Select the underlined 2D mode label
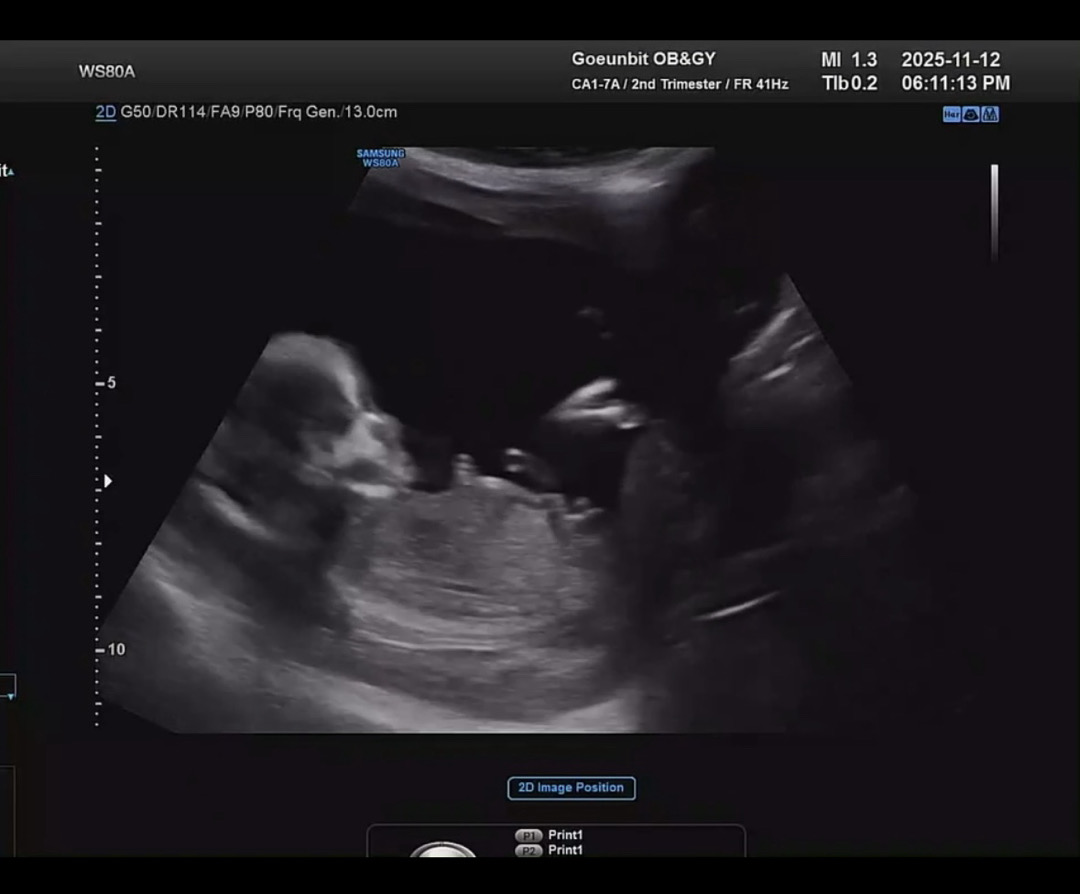Screen dimensions: 1080x894 coord(105,112)
